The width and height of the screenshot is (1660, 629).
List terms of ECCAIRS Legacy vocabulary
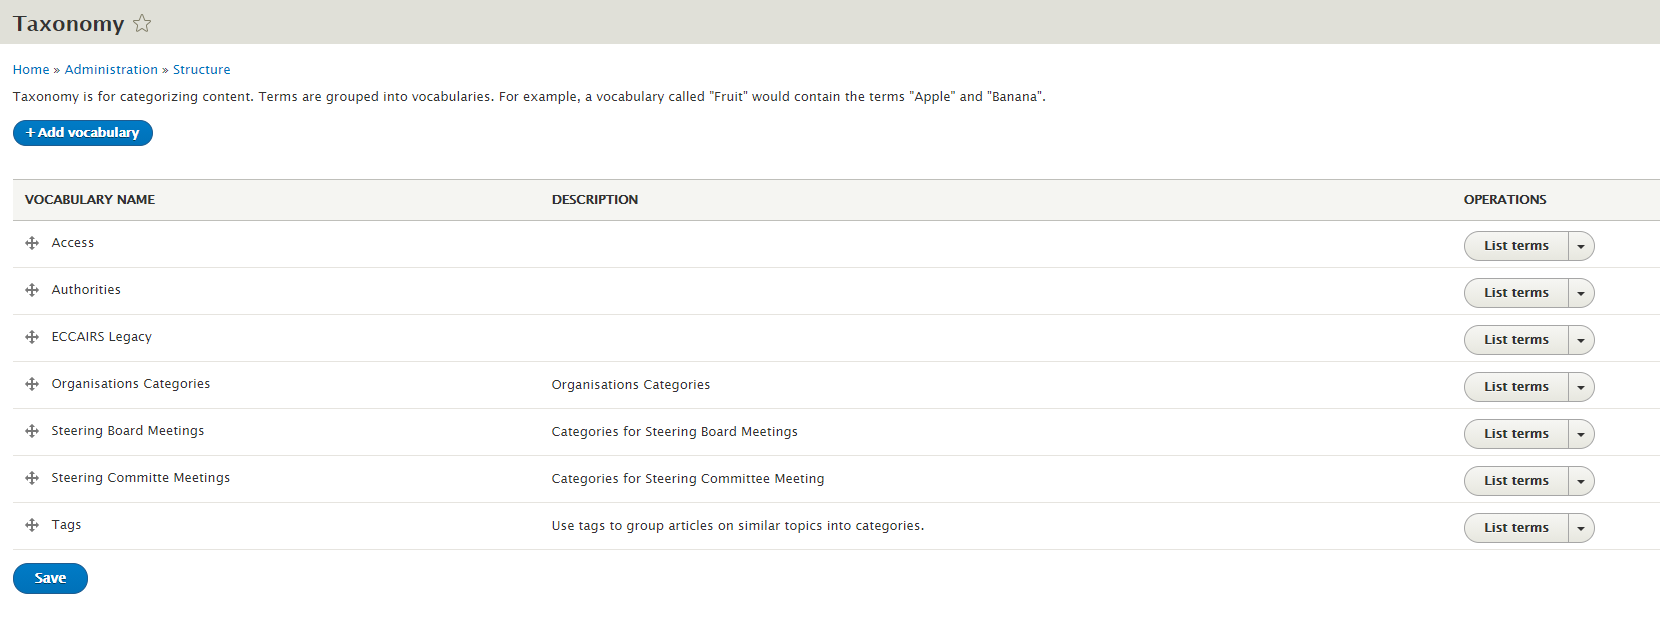(1516, 340)
